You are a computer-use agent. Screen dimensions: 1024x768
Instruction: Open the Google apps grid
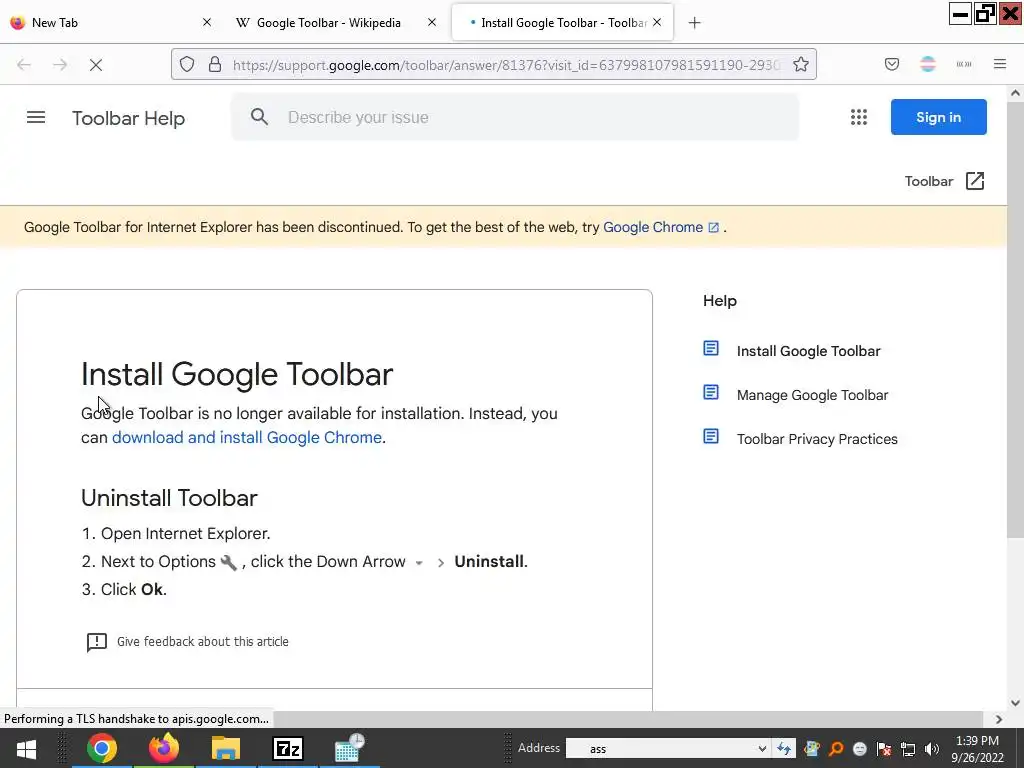coord(859,117)
